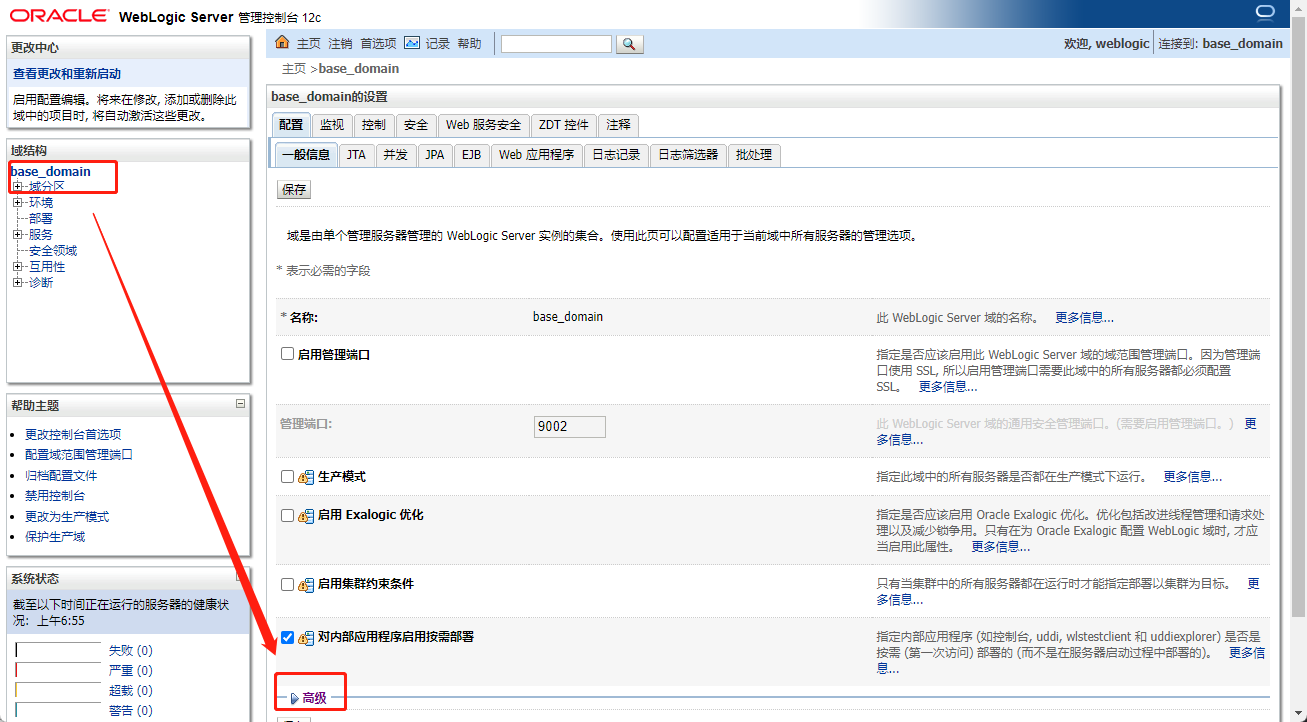Viewport: 1307px width, 722px height.
Task: Expand the 环境 tree node
Action: [x=17, y=203]
